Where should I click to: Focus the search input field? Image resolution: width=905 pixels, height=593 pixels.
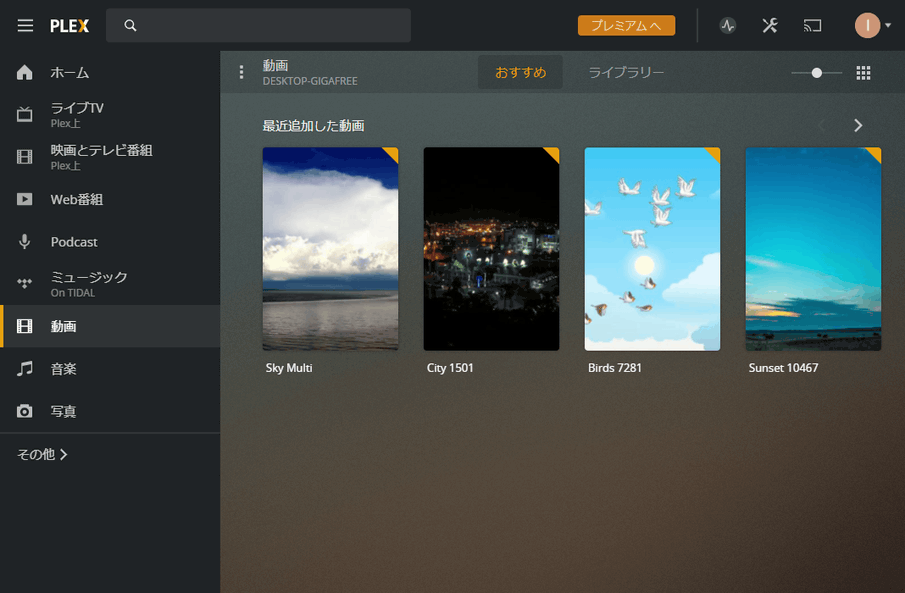tap(258, 25)
